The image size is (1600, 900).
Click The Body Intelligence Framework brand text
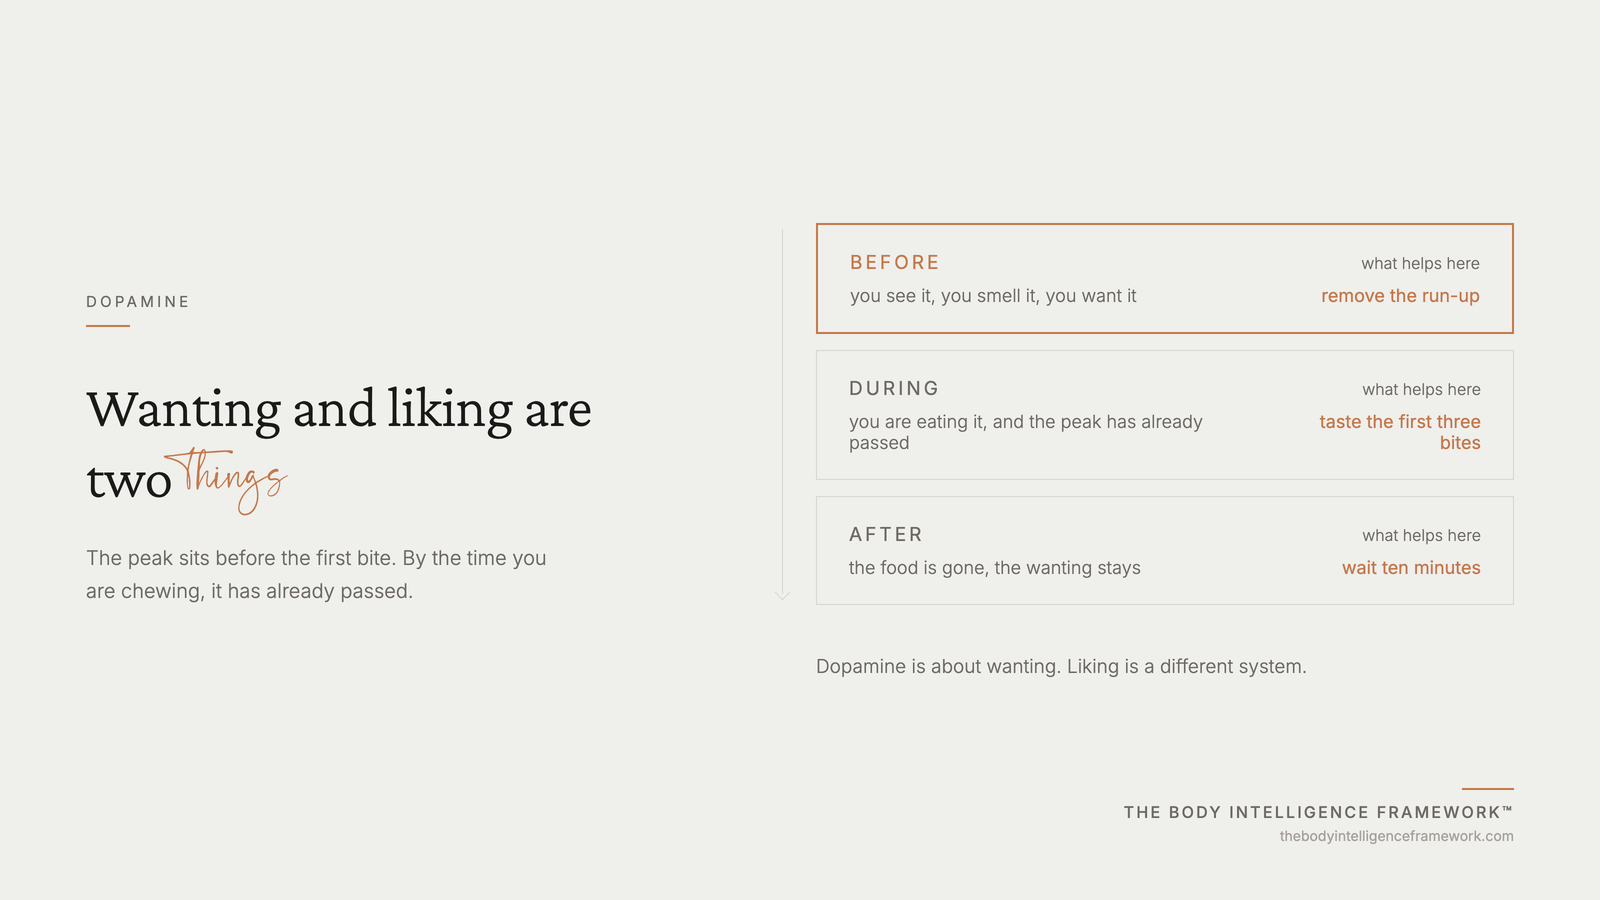[x=1318, y=812]
